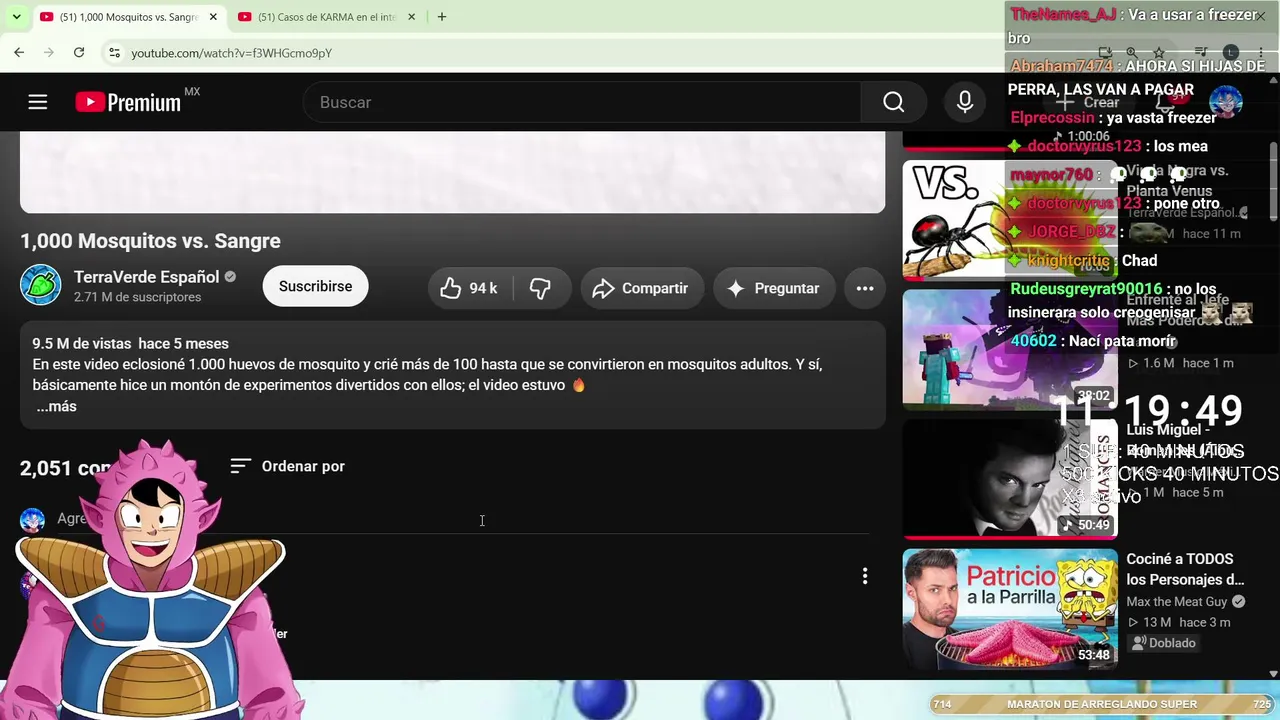Click the 9.5 M de vistas text
The height and width of the screenshot is (720, 1280).
point(80,344)
